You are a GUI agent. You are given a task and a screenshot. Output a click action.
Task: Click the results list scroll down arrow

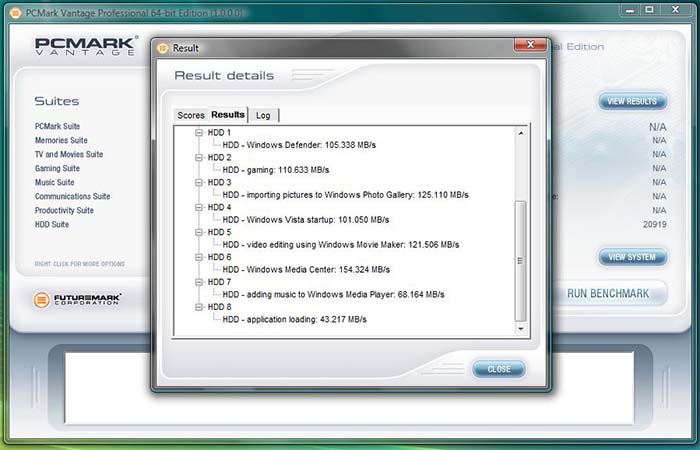click(521, 329)
